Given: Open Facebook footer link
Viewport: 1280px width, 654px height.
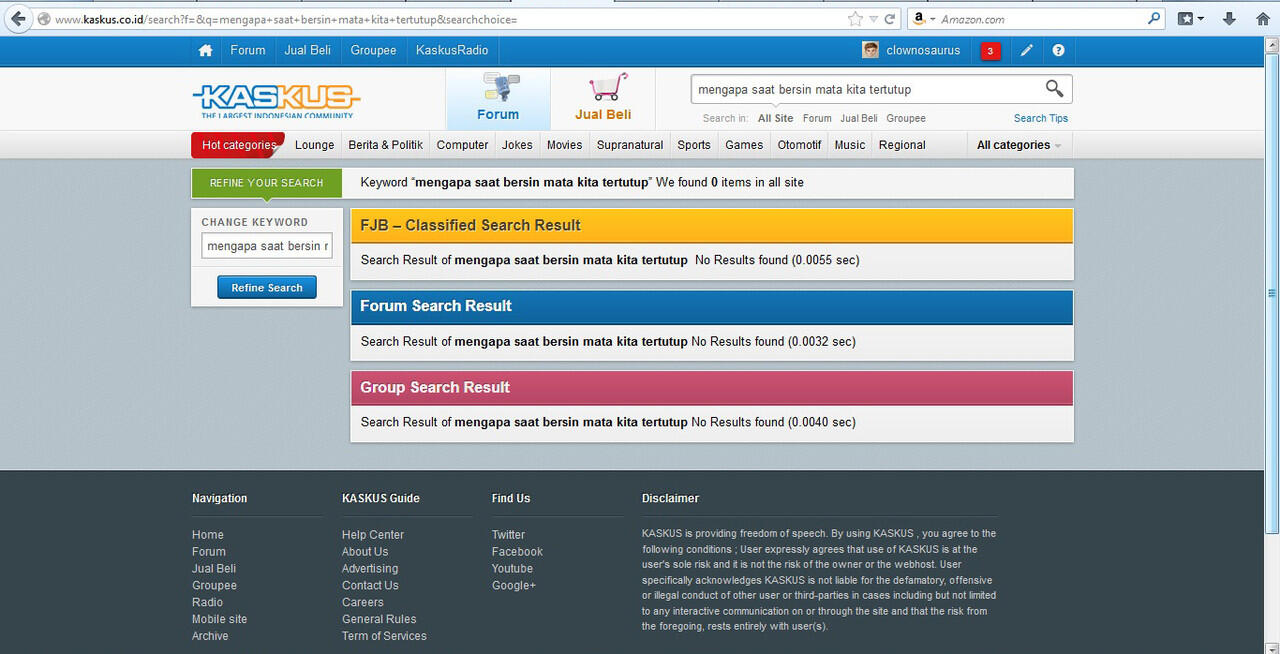Looking at the screenshot, I should point(517,552).
